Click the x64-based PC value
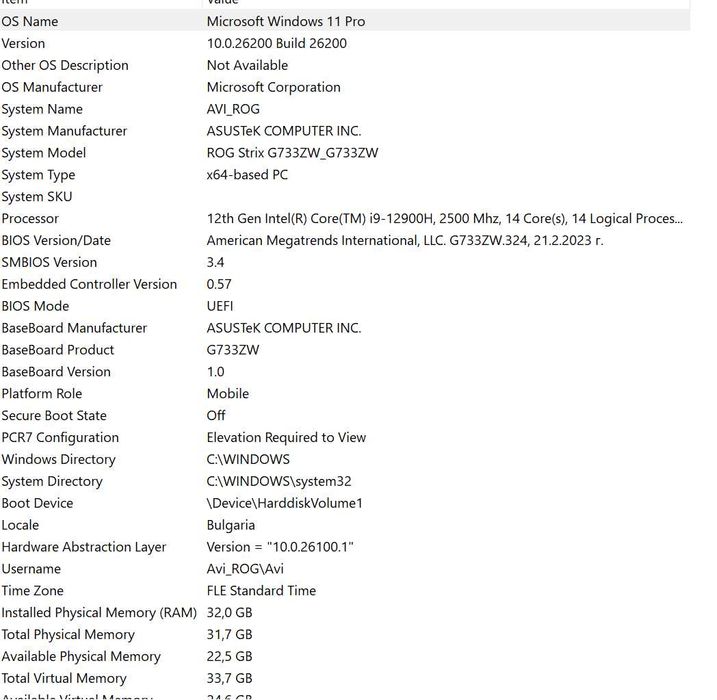 pyautogui.click(x=247, y=175)
